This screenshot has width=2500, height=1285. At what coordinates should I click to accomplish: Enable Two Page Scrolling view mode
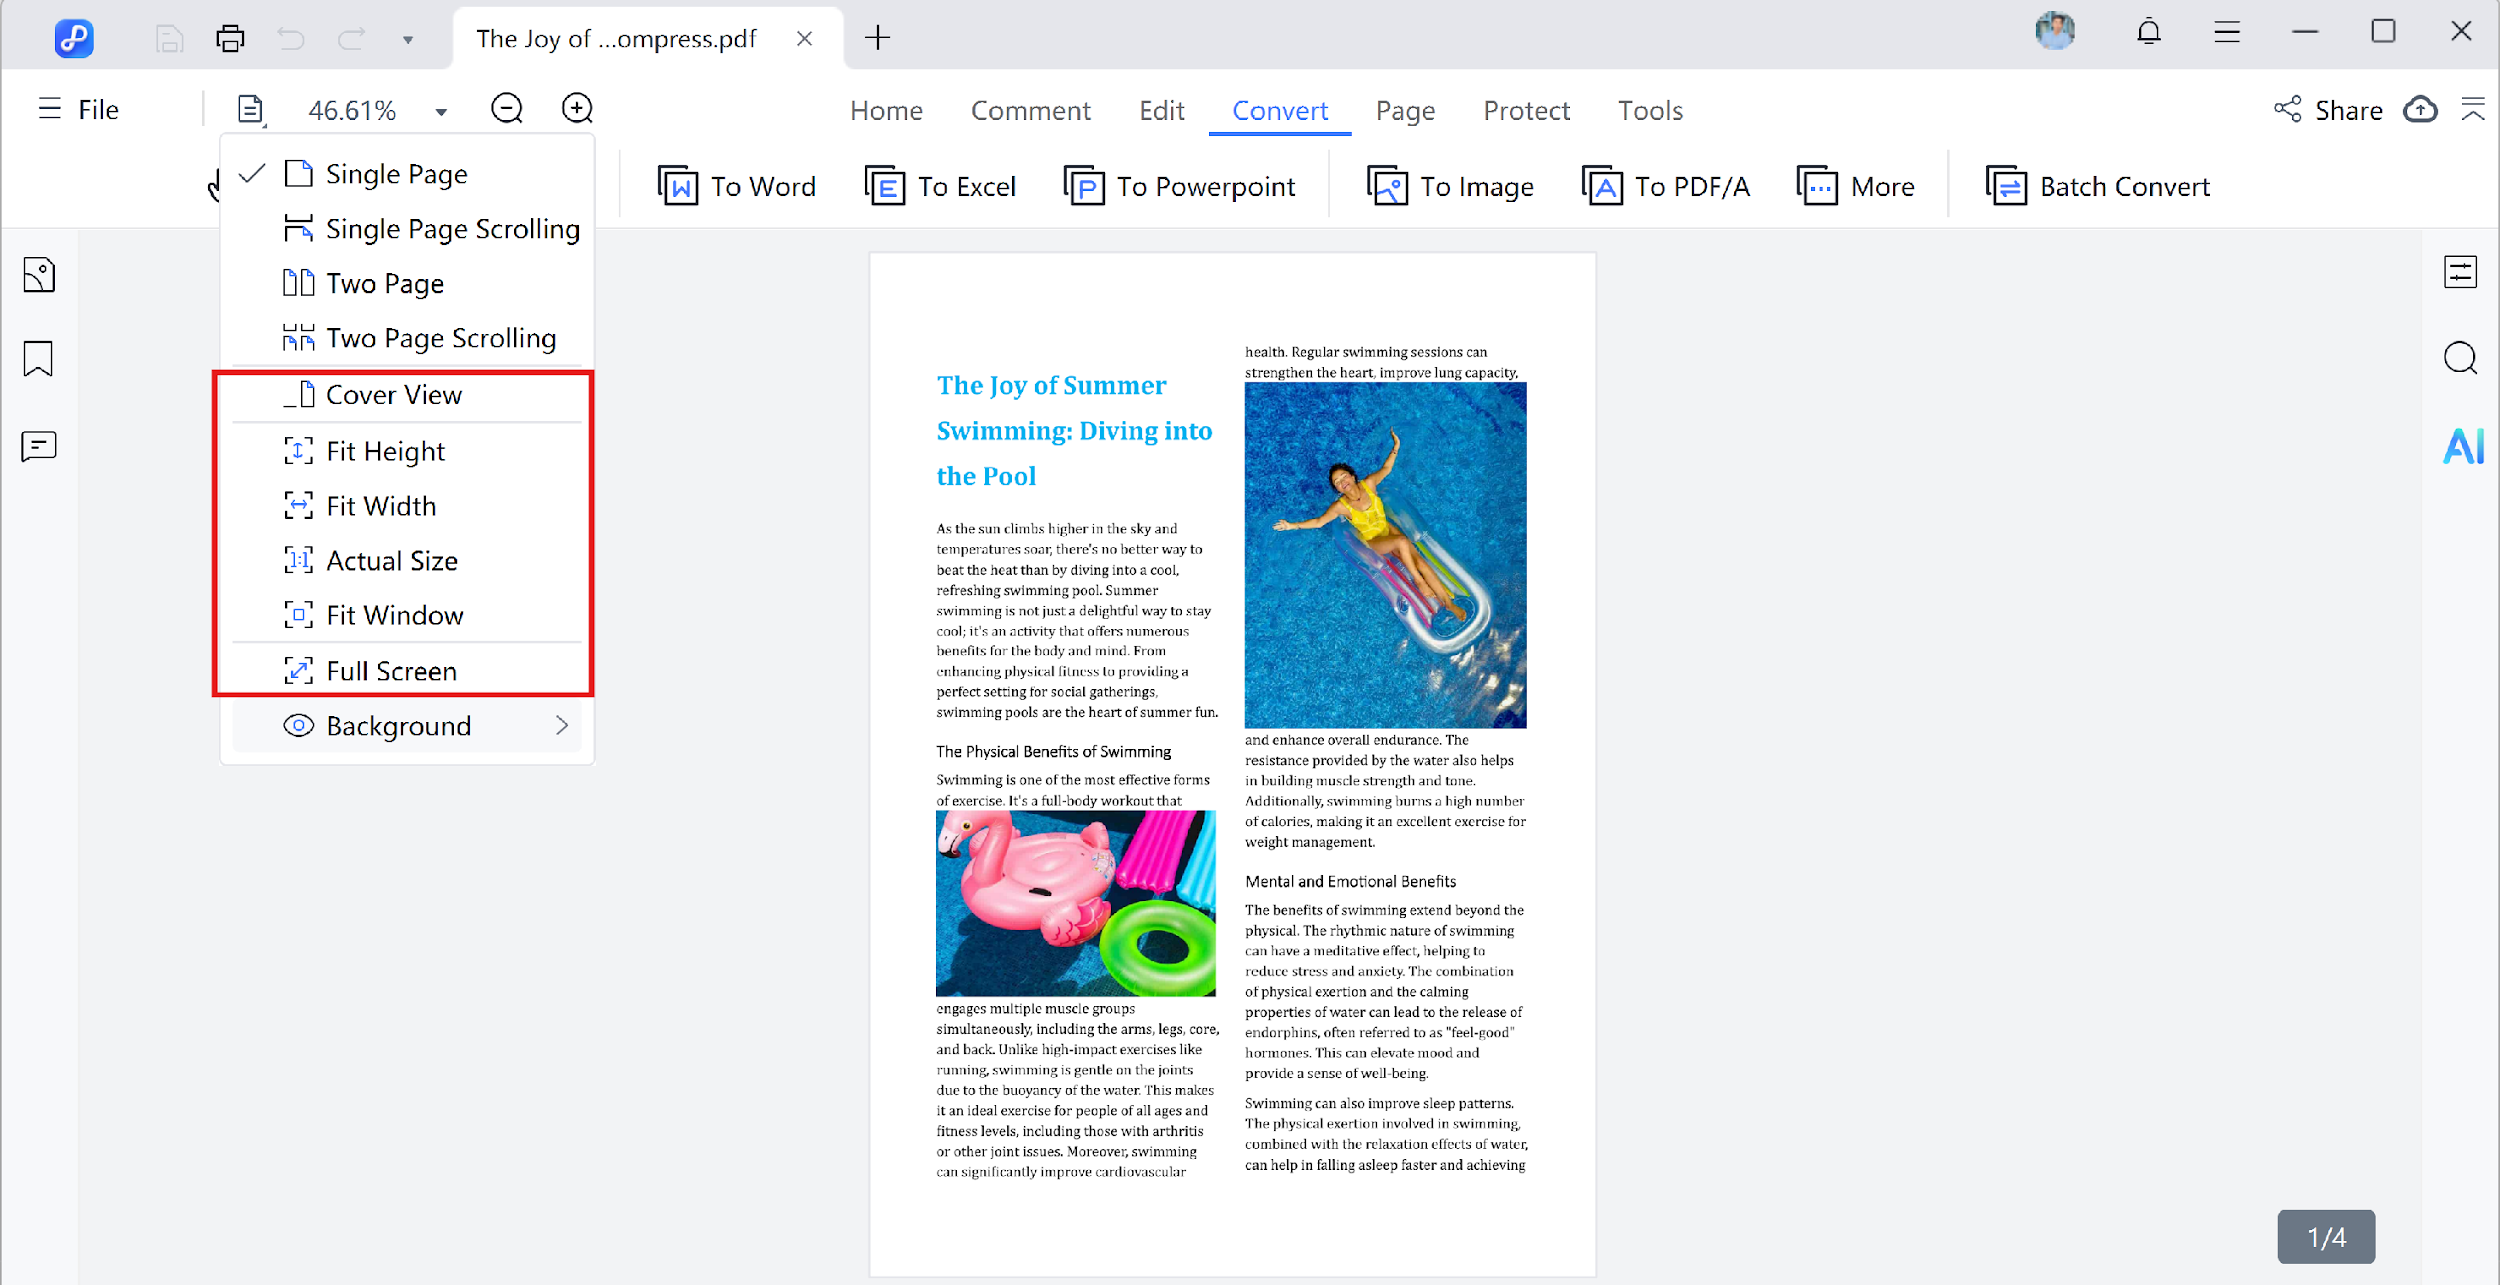click(x=440, y=338)
